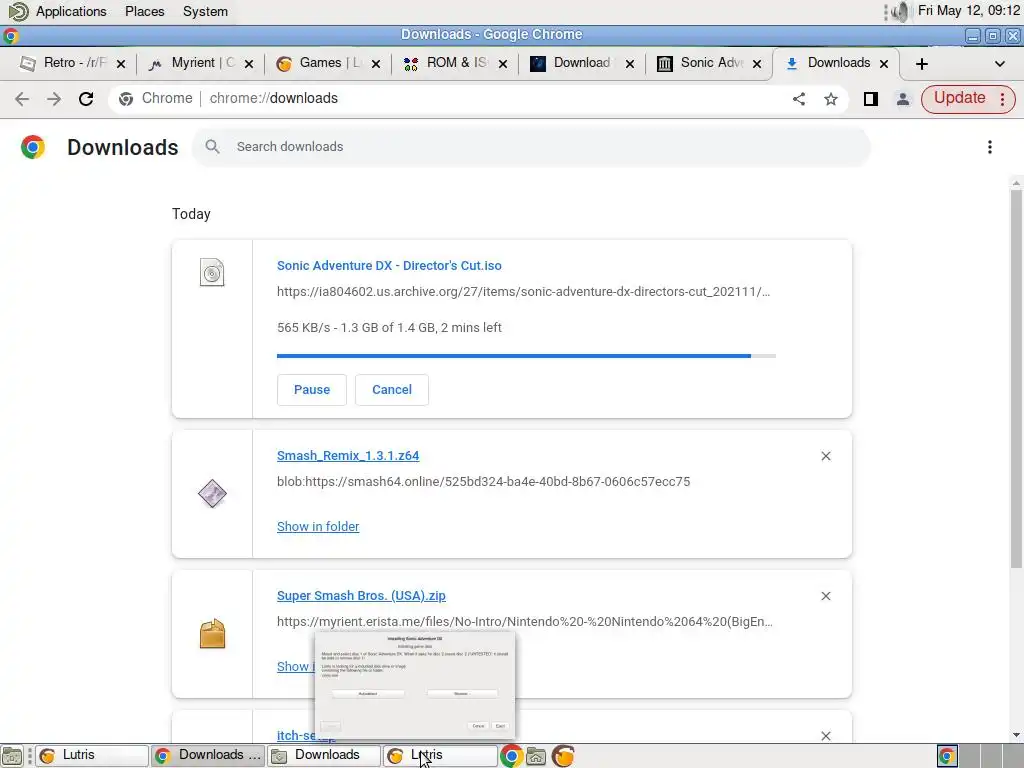Open the file manager bottom panel icon
This screenshot has width=1024, height=768.
pyautogui.click(x=536, y=756)
